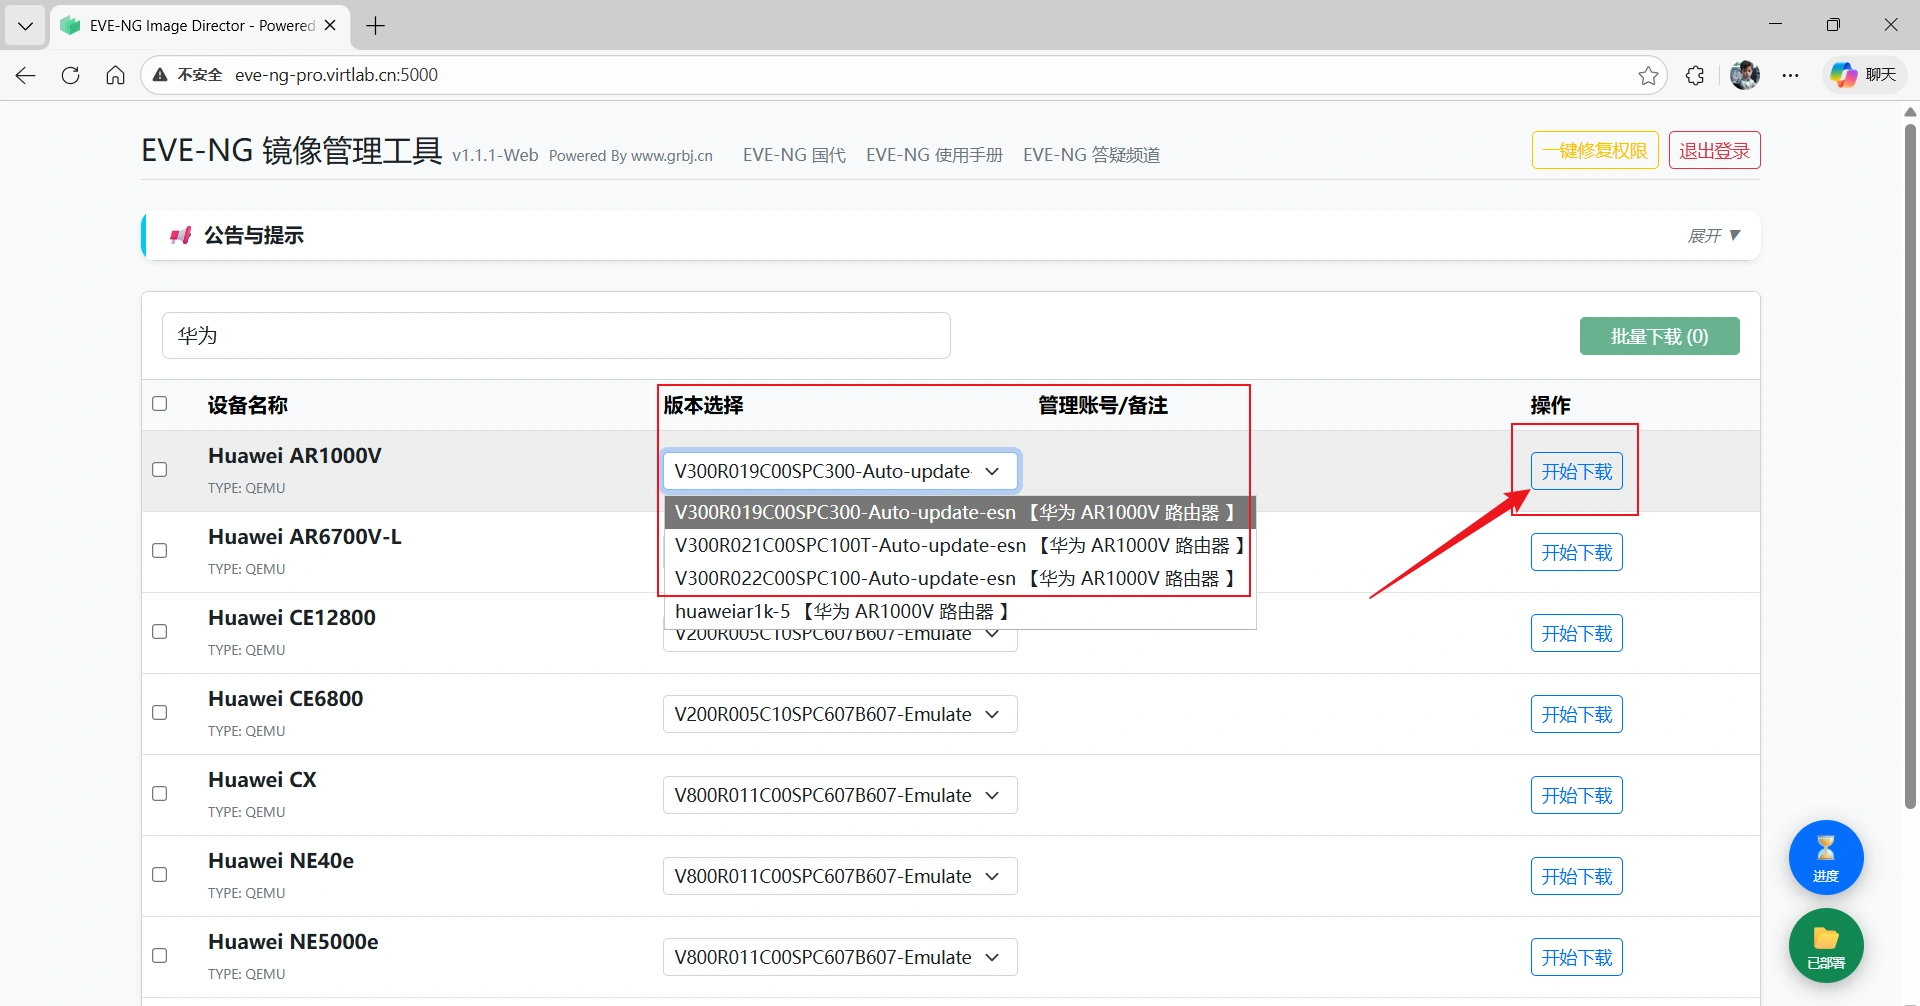
Task: Check the Huawei CE6800 row checkbox
Action: point(159,713)
